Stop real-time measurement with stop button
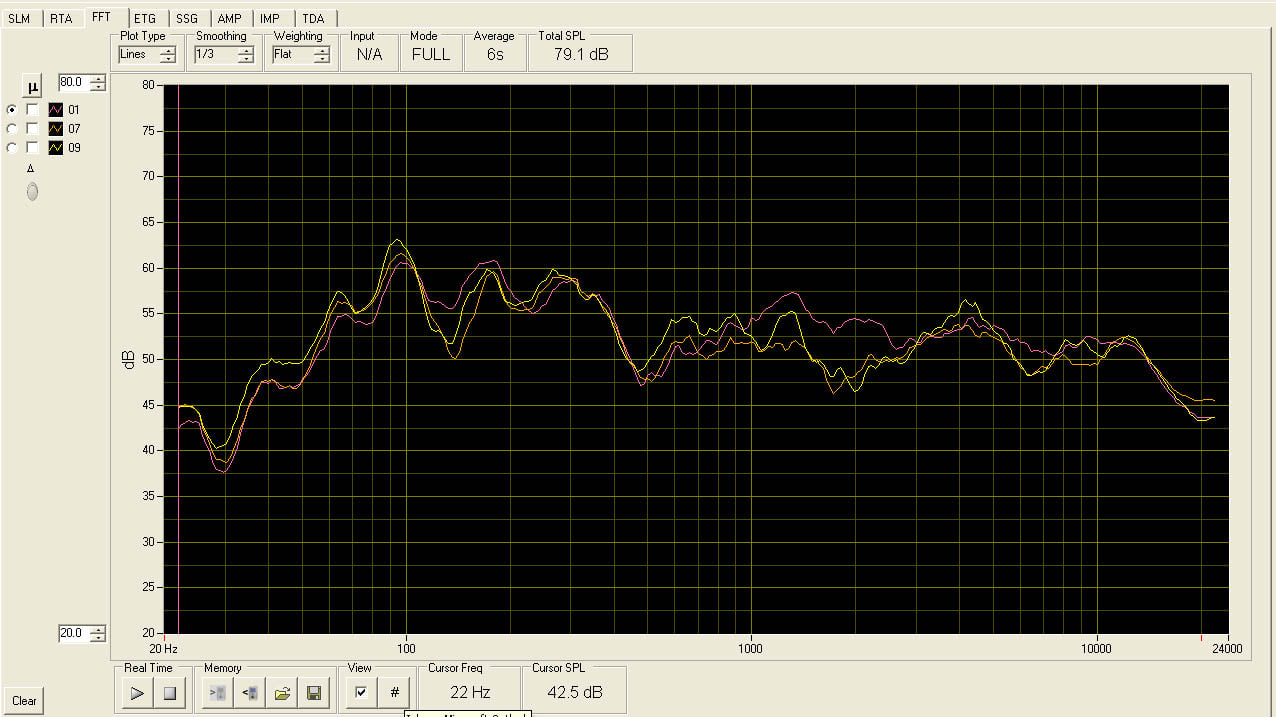The height and width of the screenshot is (717, 1276). [x=169, y=692]
